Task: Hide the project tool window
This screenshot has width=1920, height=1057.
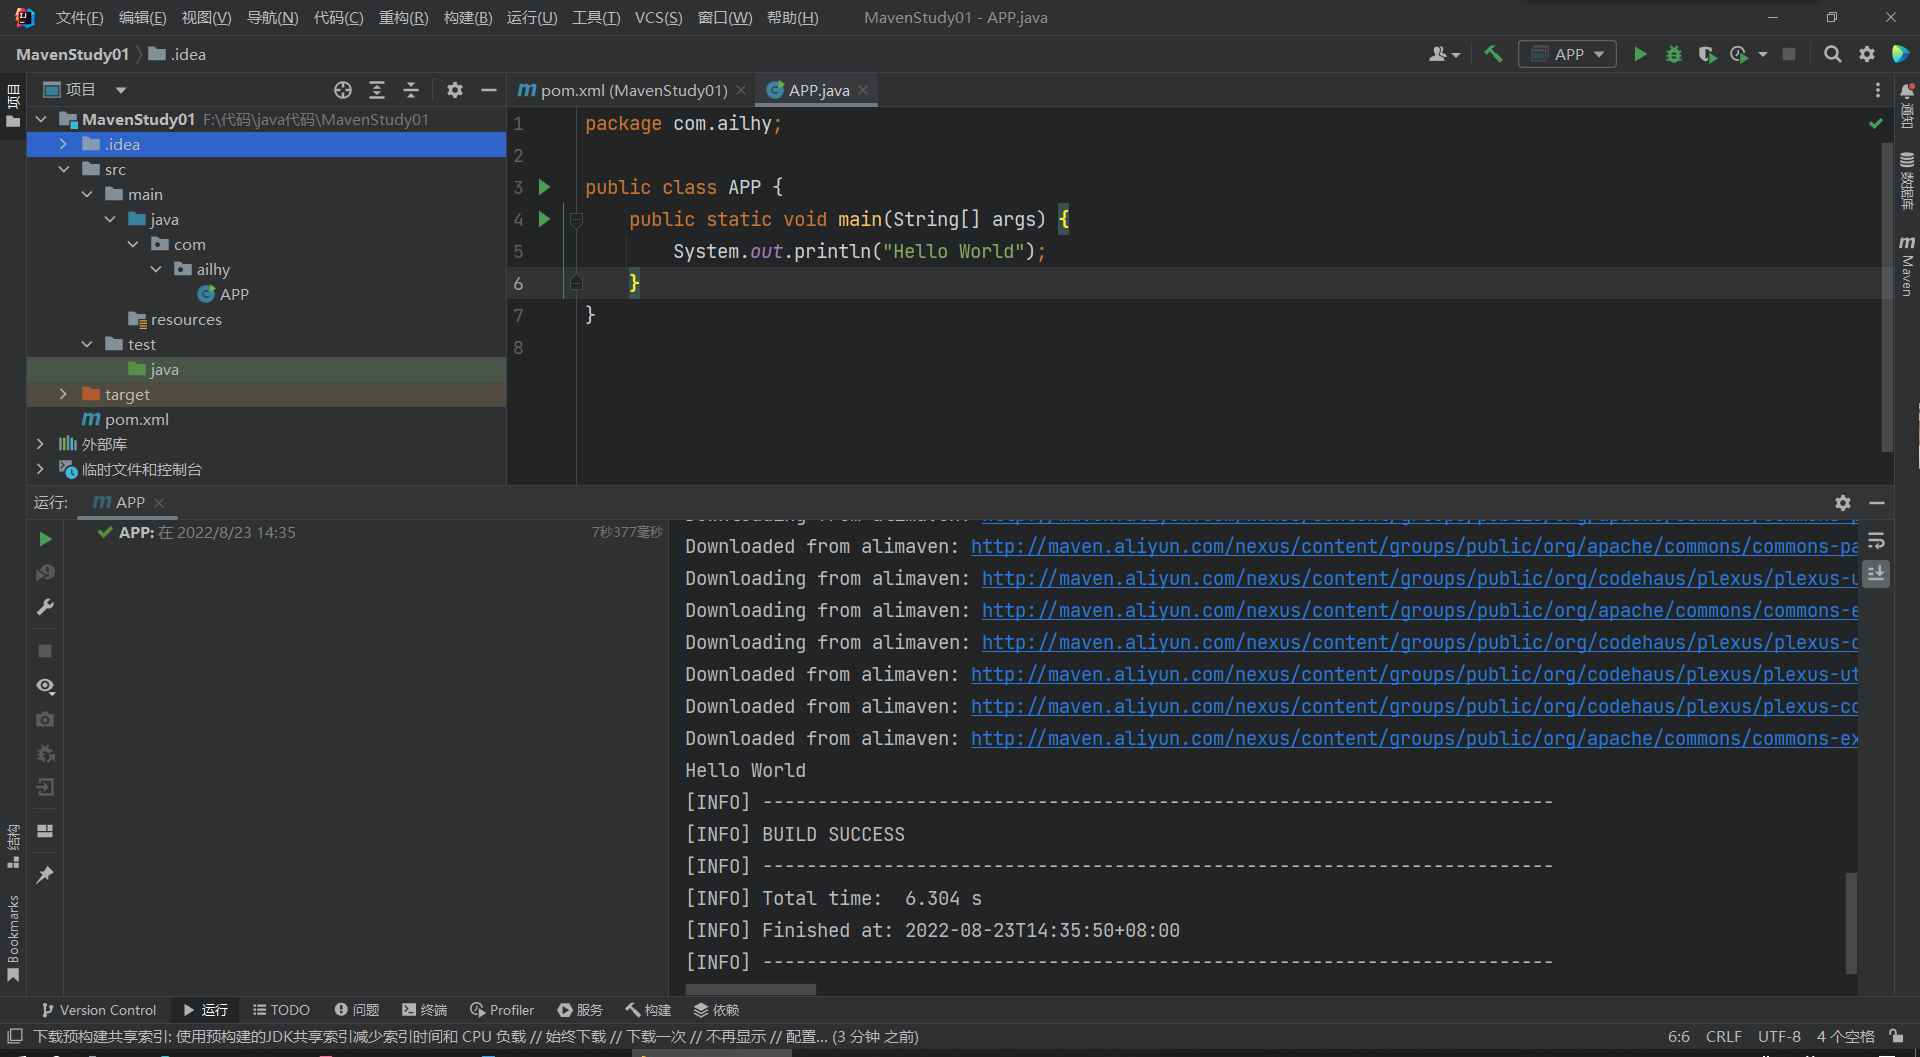Action: pyautogui.click(x=488, y=90)
